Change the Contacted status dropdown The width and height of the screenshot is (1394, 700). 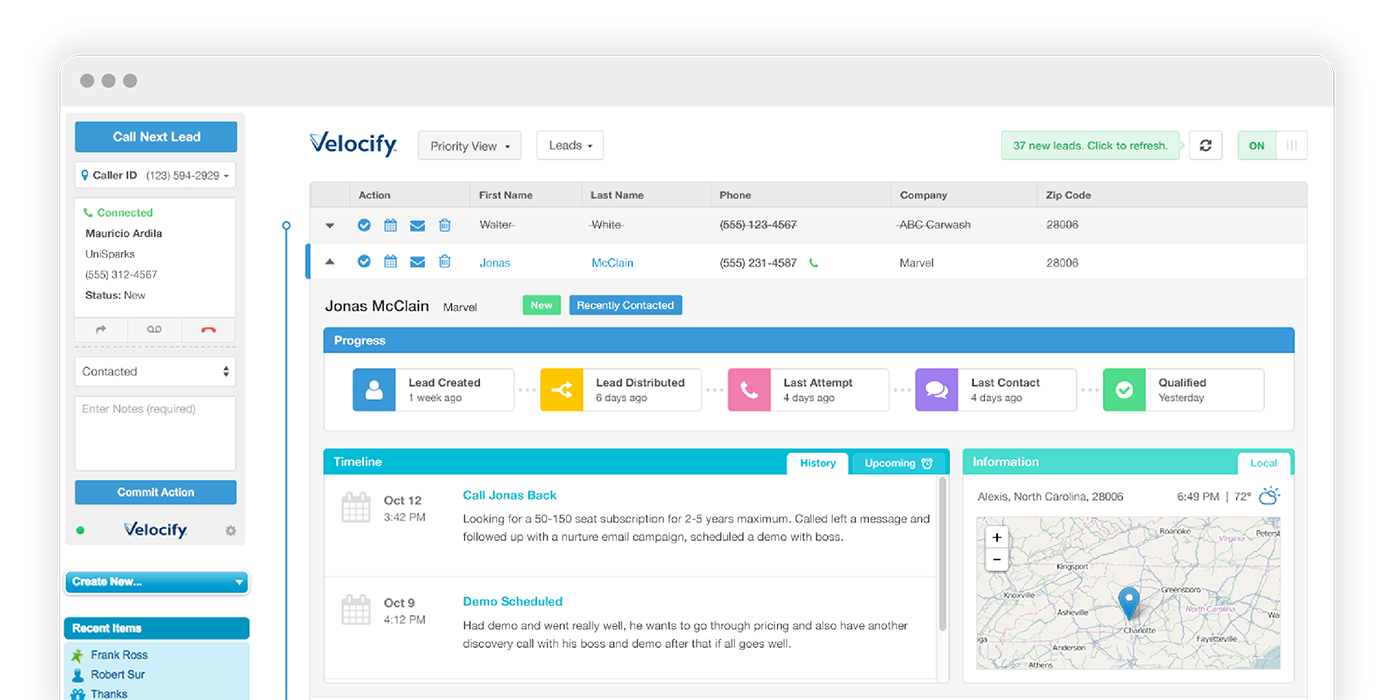[x=155, y=371]
